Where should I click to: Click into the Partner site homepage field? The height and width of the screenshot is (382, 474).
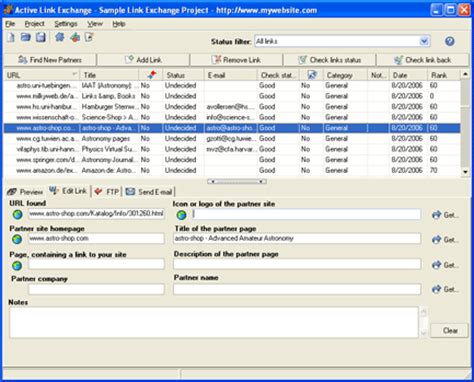(x=96, y=238)
